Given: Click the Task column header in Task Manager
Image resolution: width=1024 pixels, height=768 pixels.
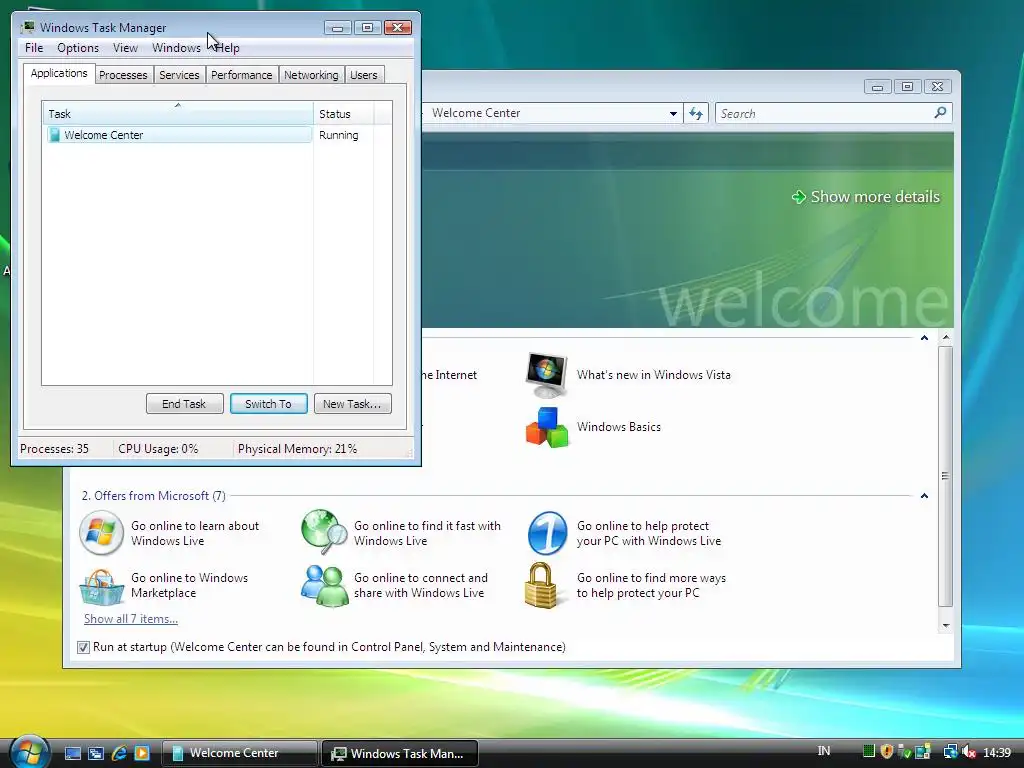Looking at the screenshot, I should [x=178, y=114].
